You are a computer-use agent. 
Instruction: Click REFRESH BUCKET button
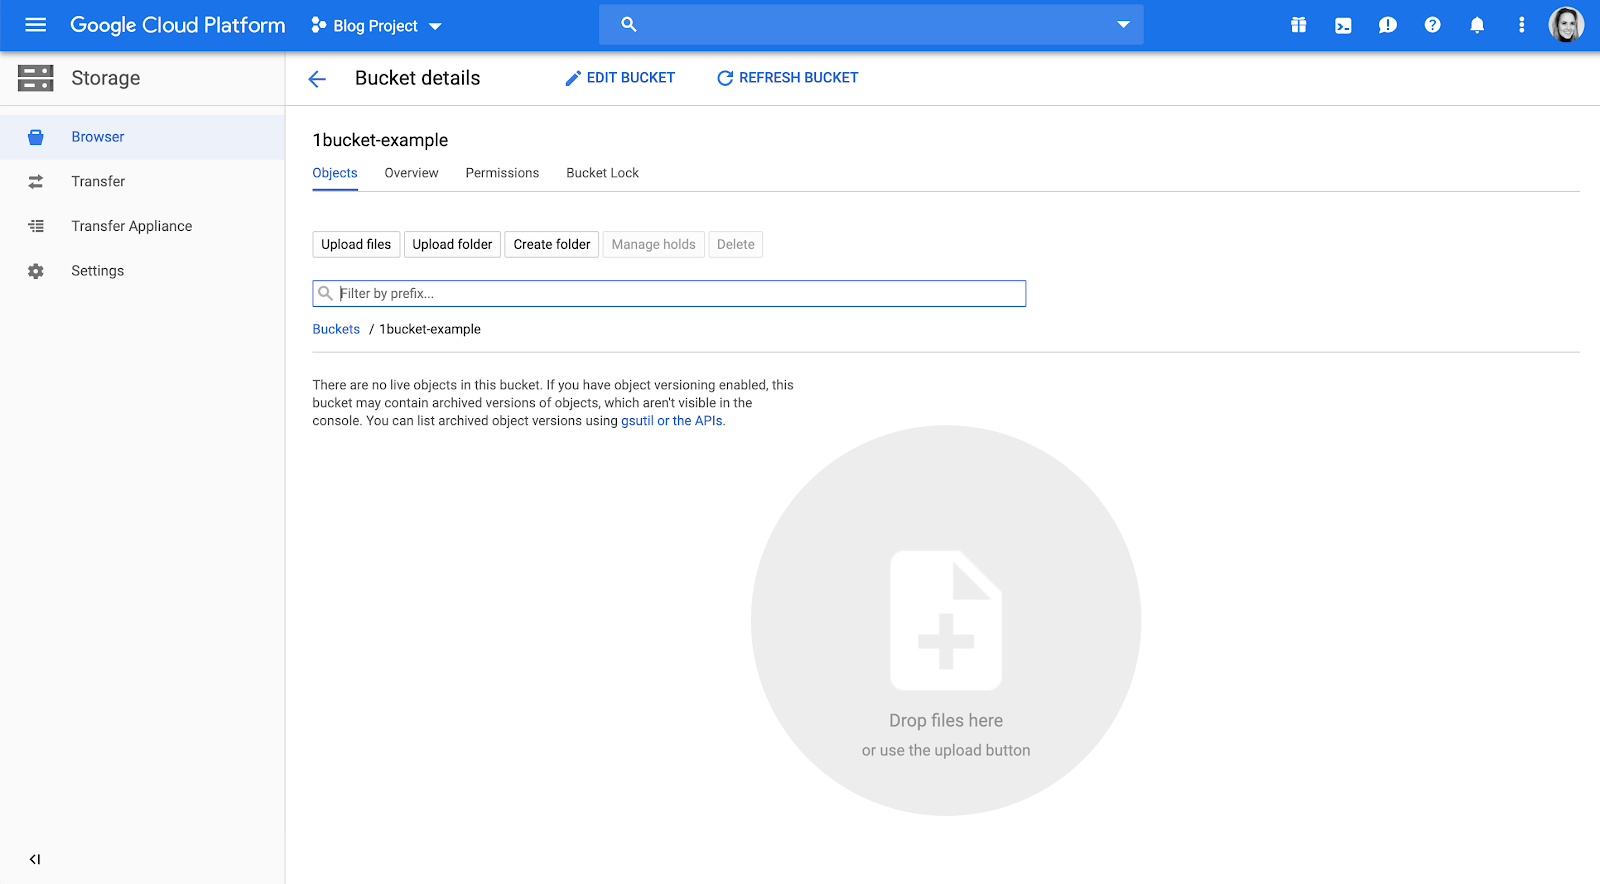tap(787, 78)
